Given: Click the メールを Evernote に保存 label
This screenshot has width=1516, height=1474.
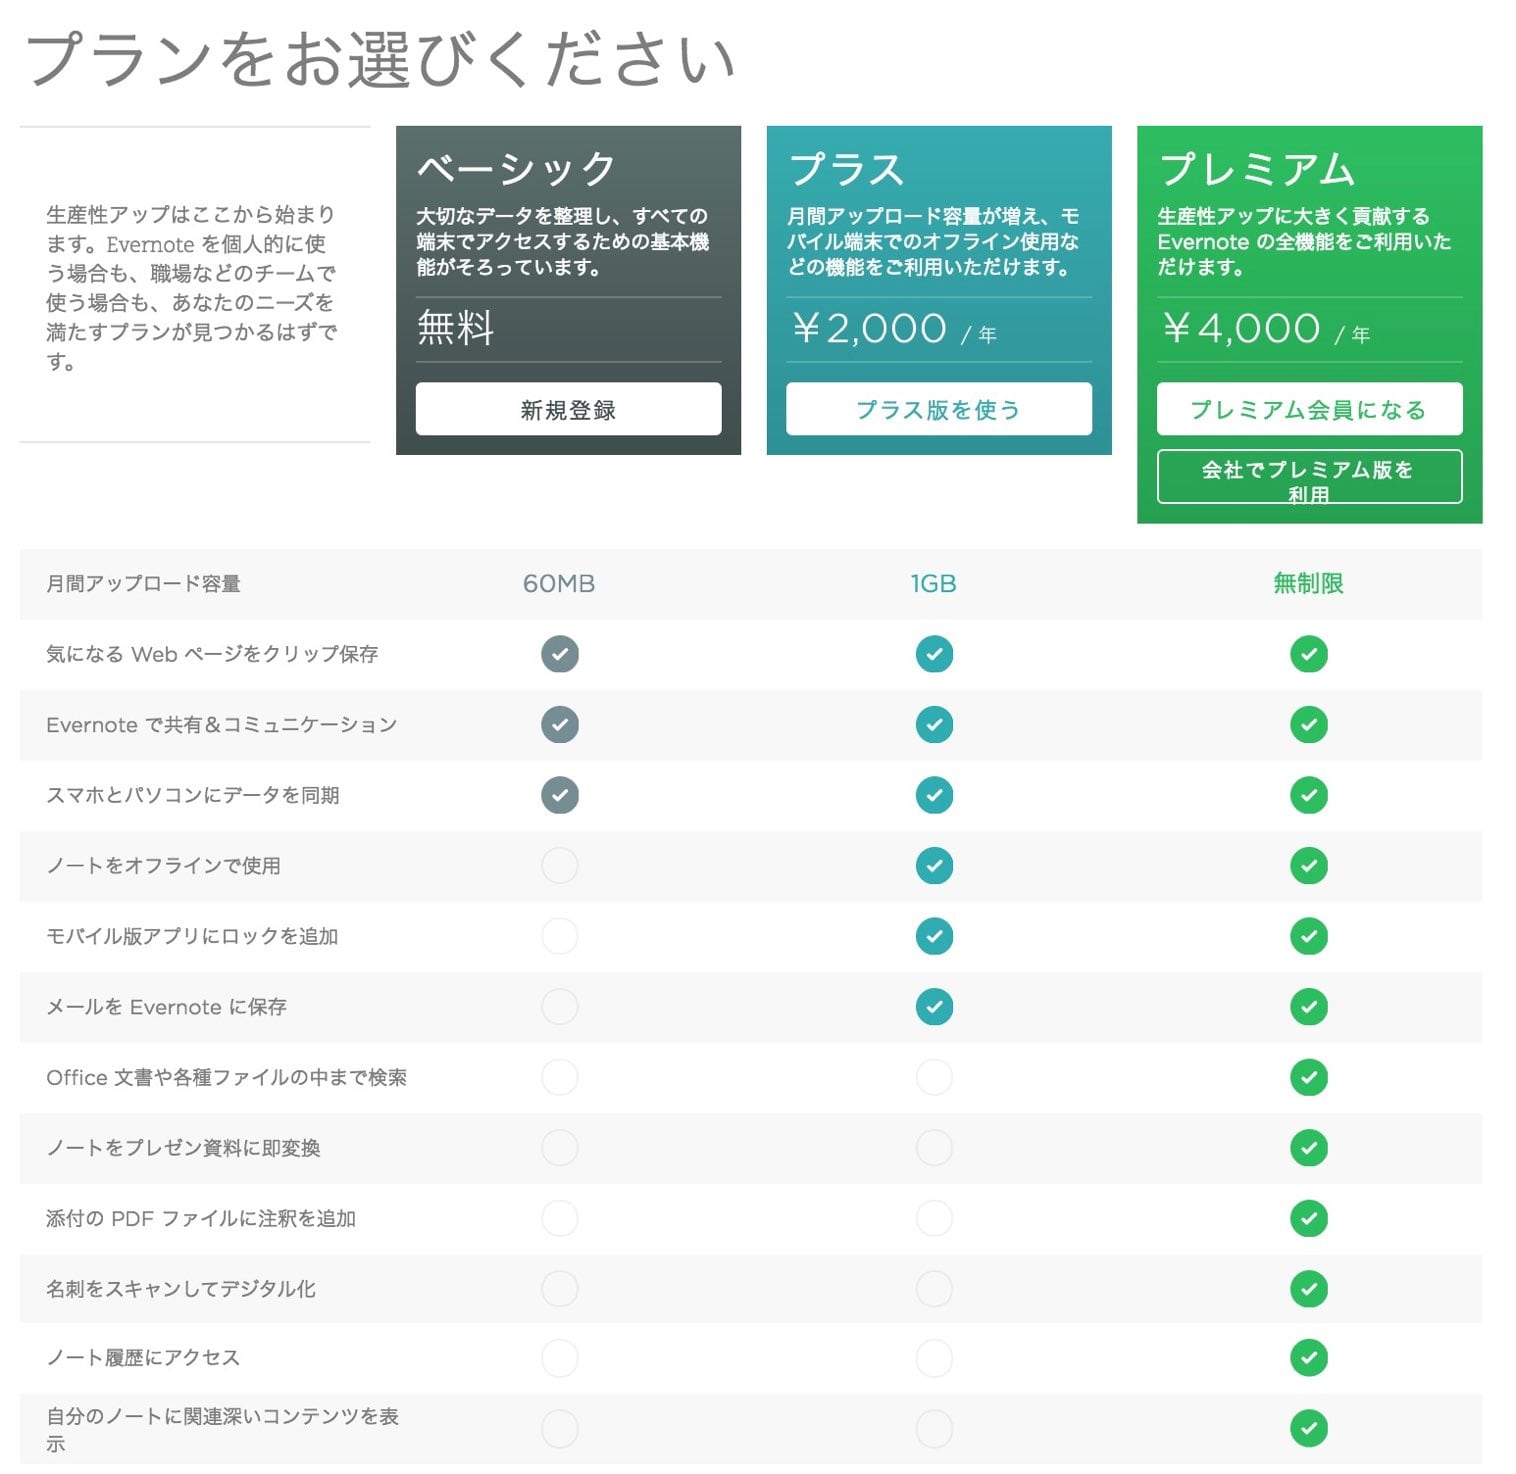Looking at the screenshot, I should (x=167, y=1007).
